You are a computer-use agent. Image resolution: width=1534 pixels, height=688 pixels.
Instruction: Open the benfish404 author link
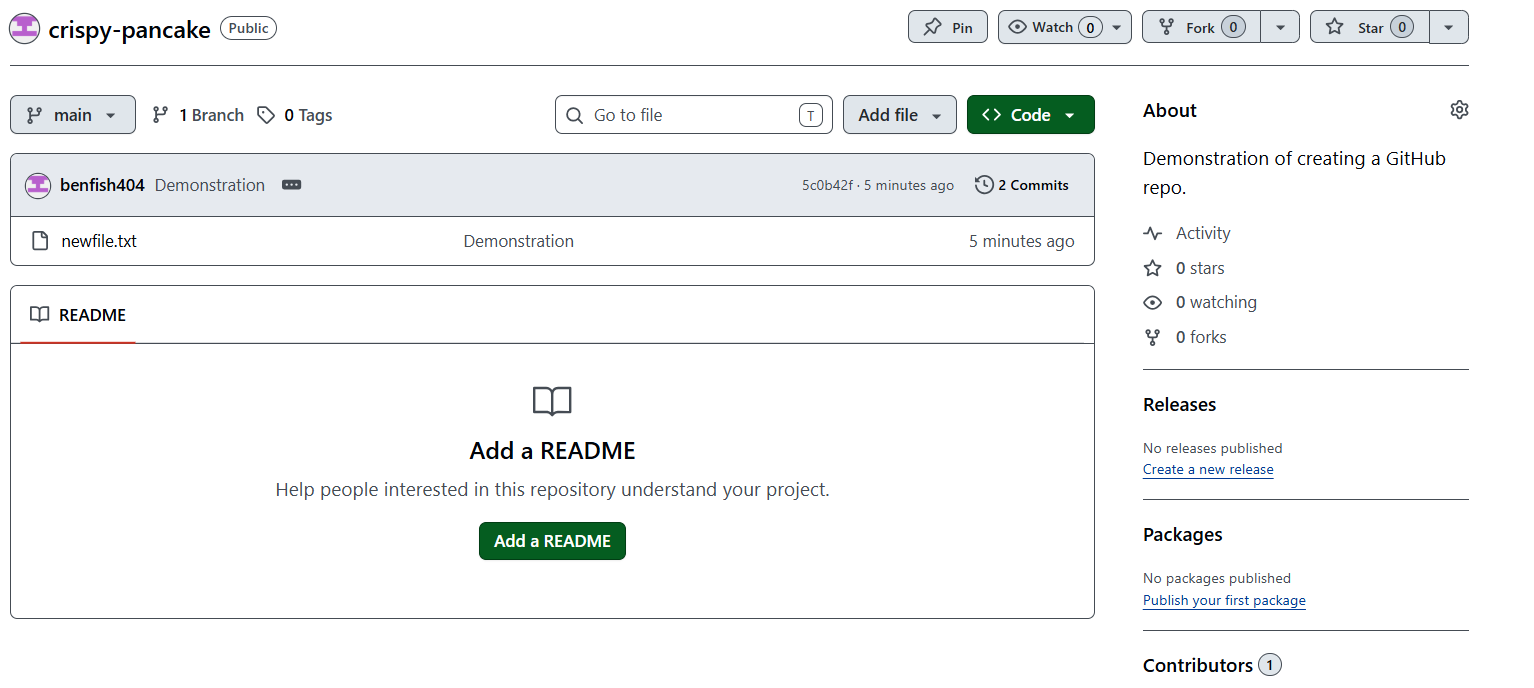(102, 185)
